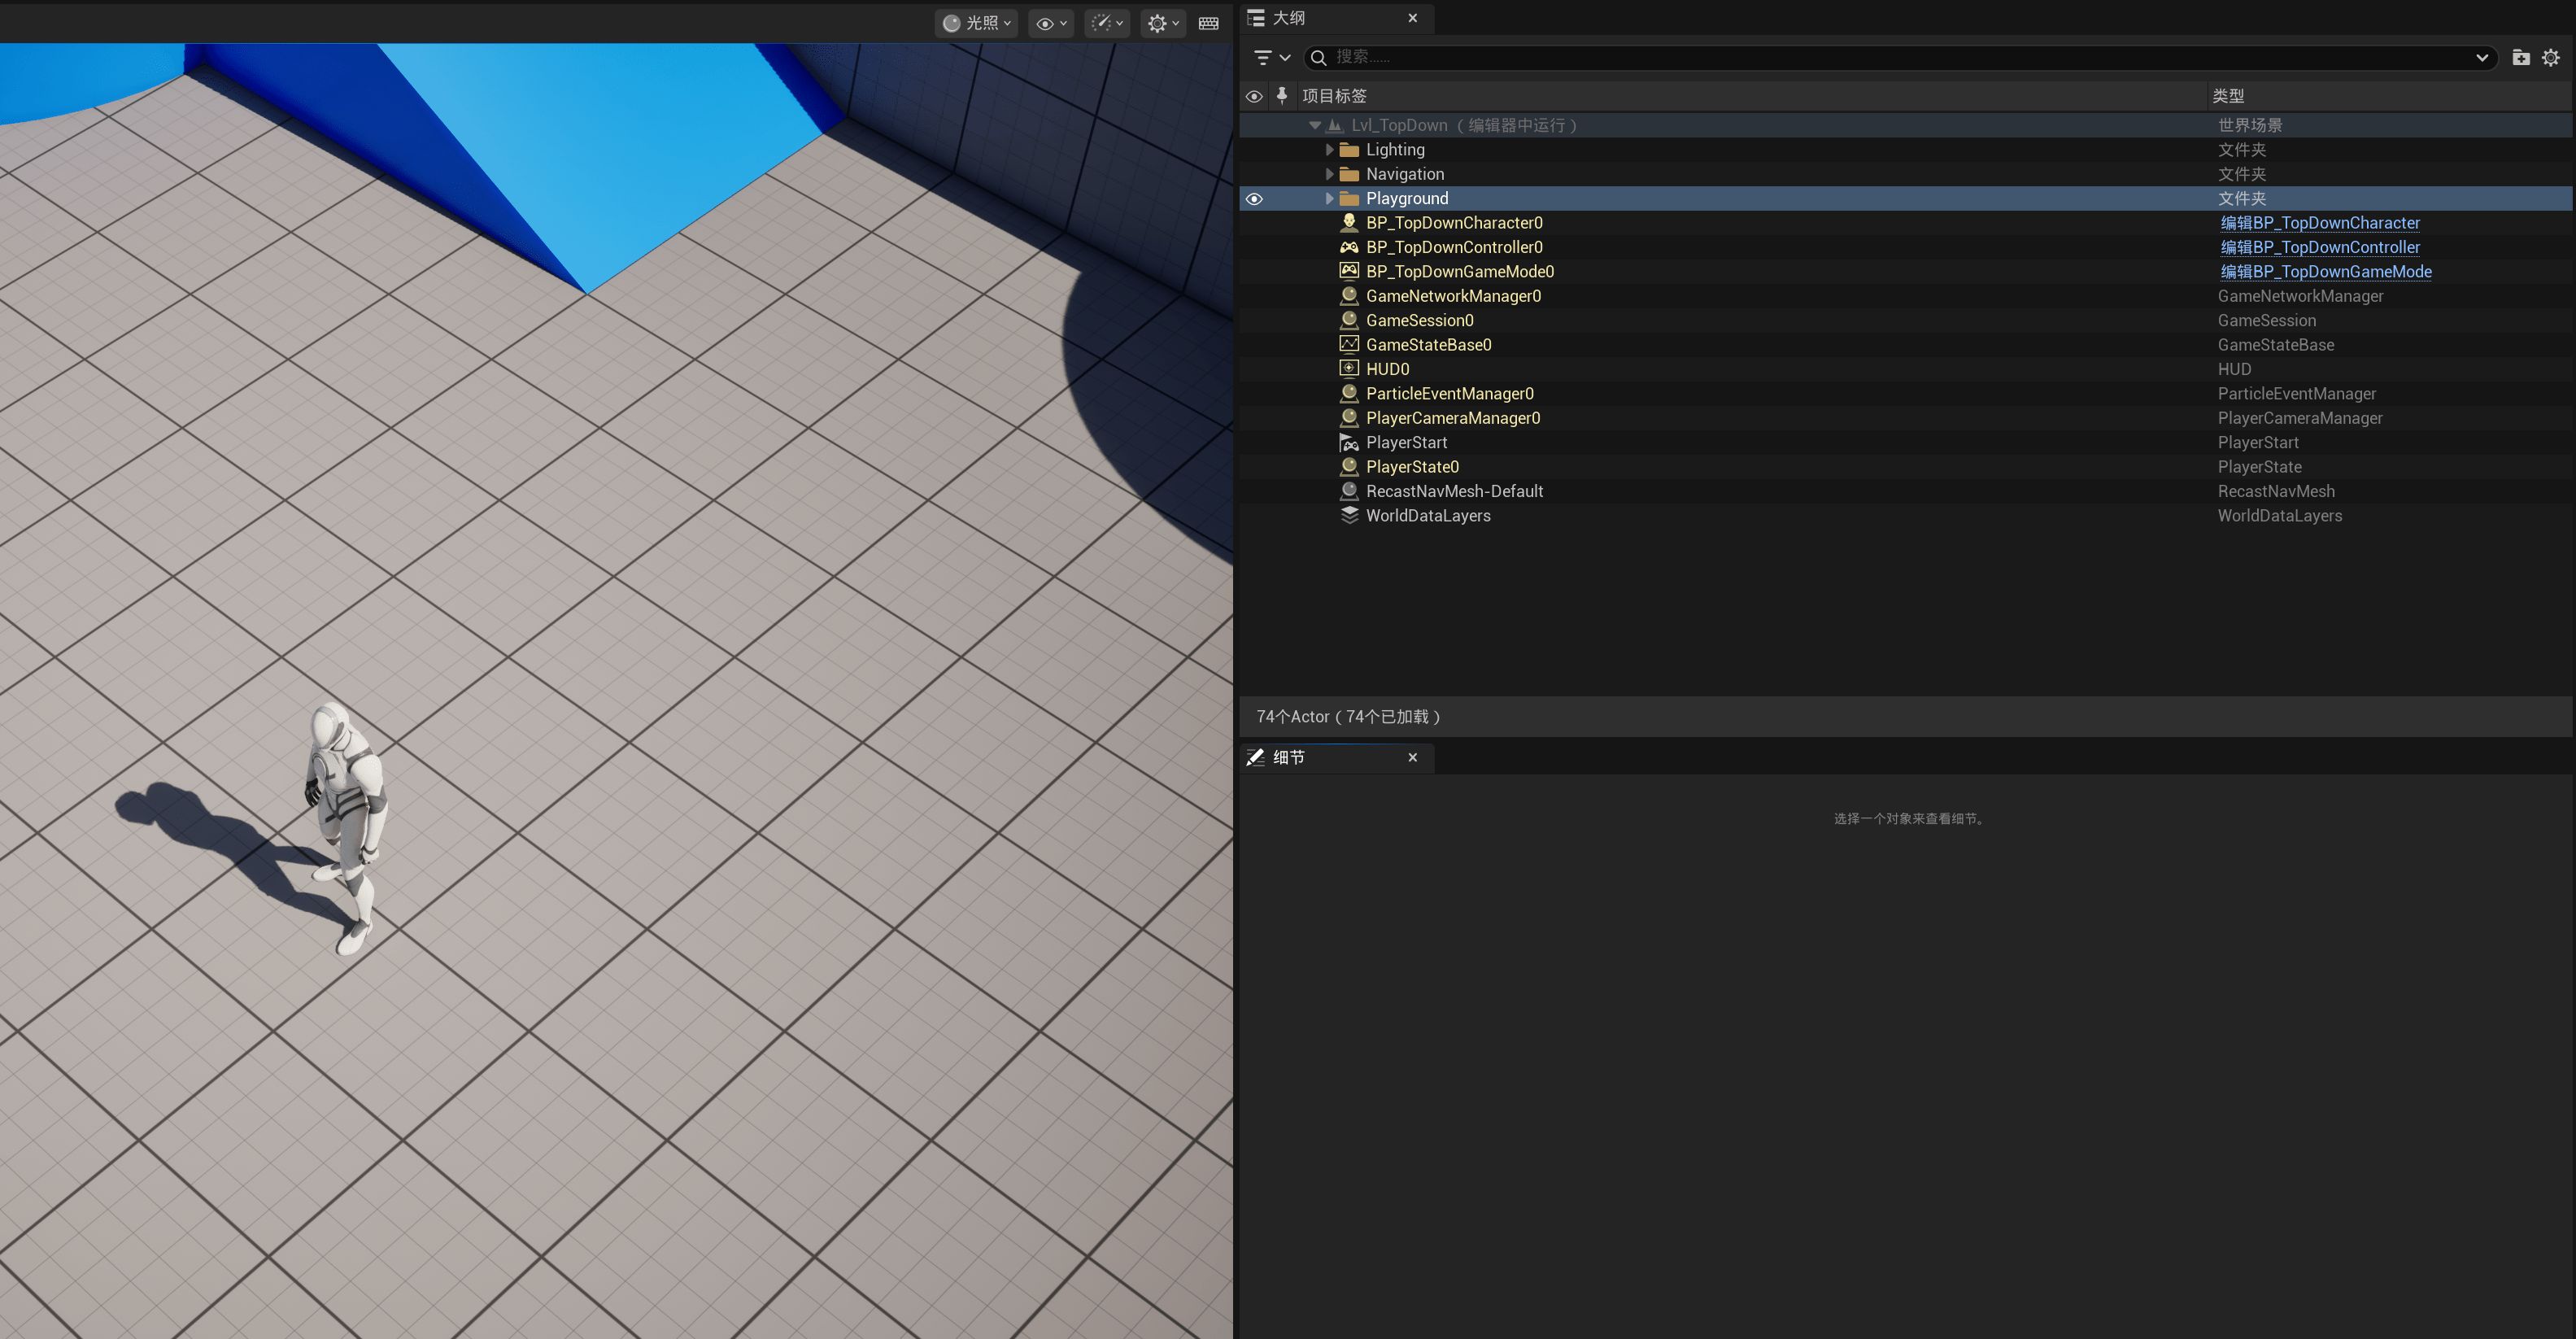Open the viewport scalability wand dropdown
This screenshot has width=2576, height=1339.
point(1107,23)
